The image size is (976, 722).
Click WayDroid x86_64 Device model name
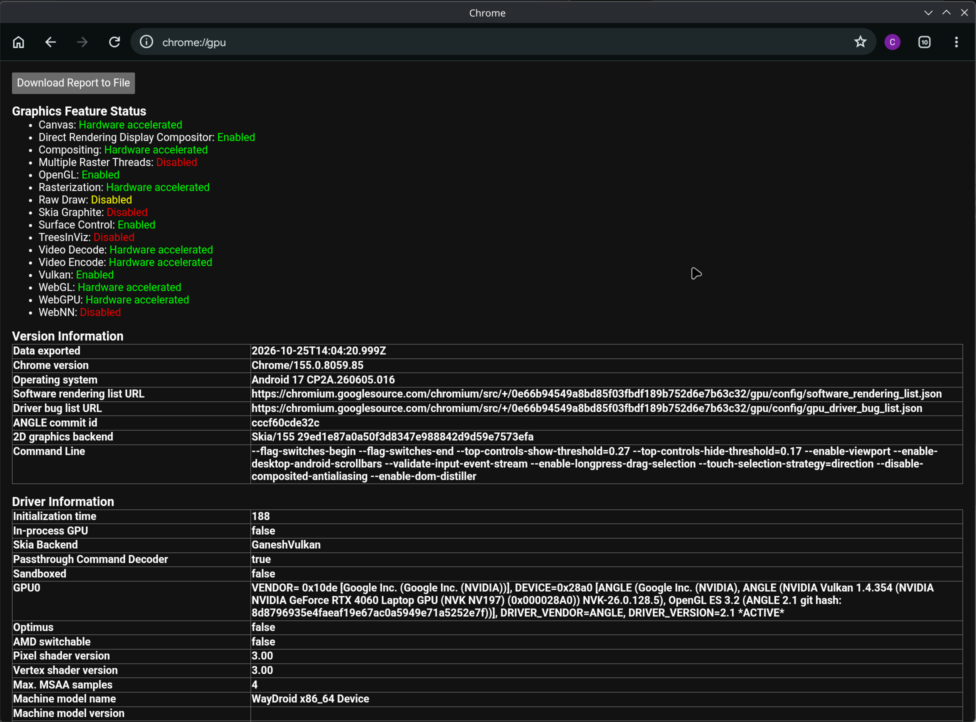point(310,699)
